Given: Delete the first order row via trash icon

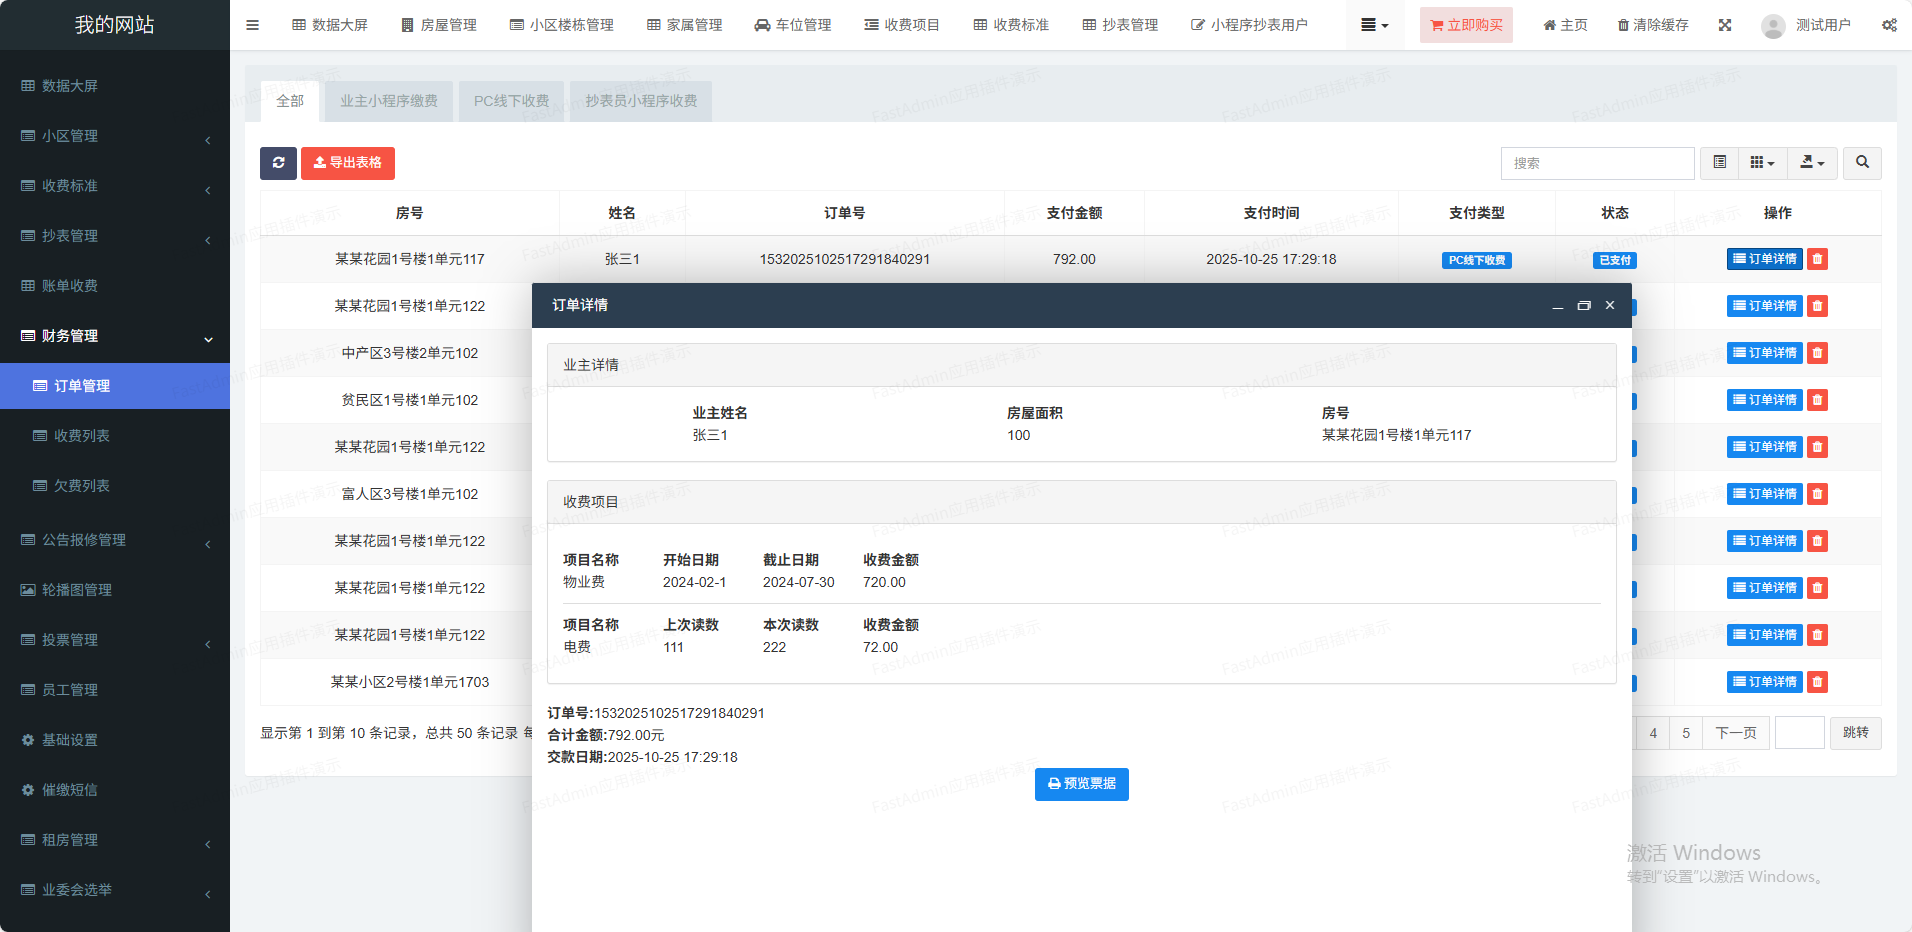Looking at the screenshot, I should 1818,259.
